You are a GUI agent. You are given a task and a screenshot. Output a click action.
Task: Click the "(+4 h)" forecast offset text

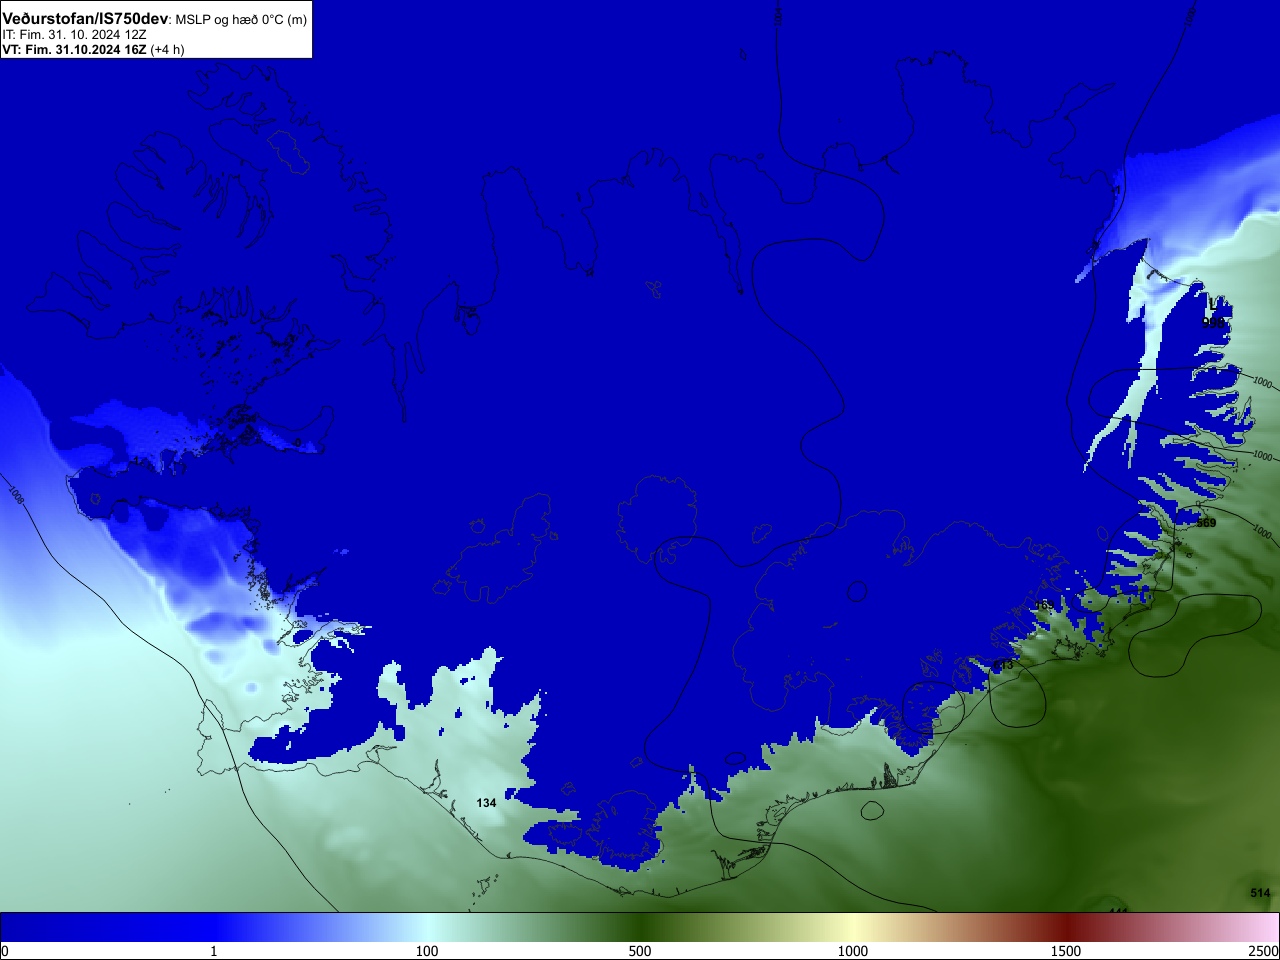coord(167,49)
